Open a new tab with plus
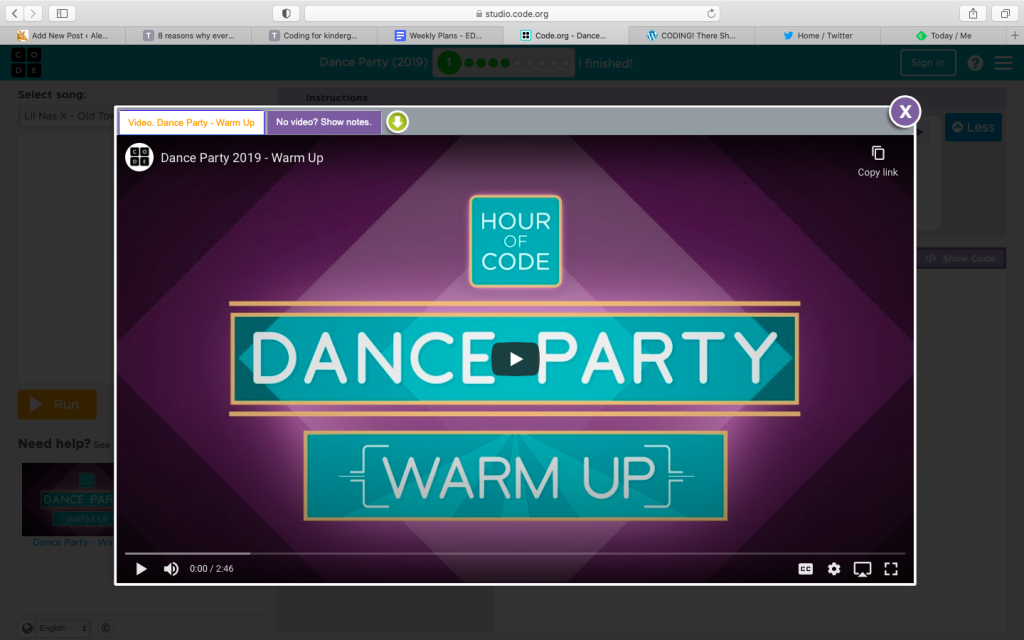 pyautogui.click(x=1015, y=35)
